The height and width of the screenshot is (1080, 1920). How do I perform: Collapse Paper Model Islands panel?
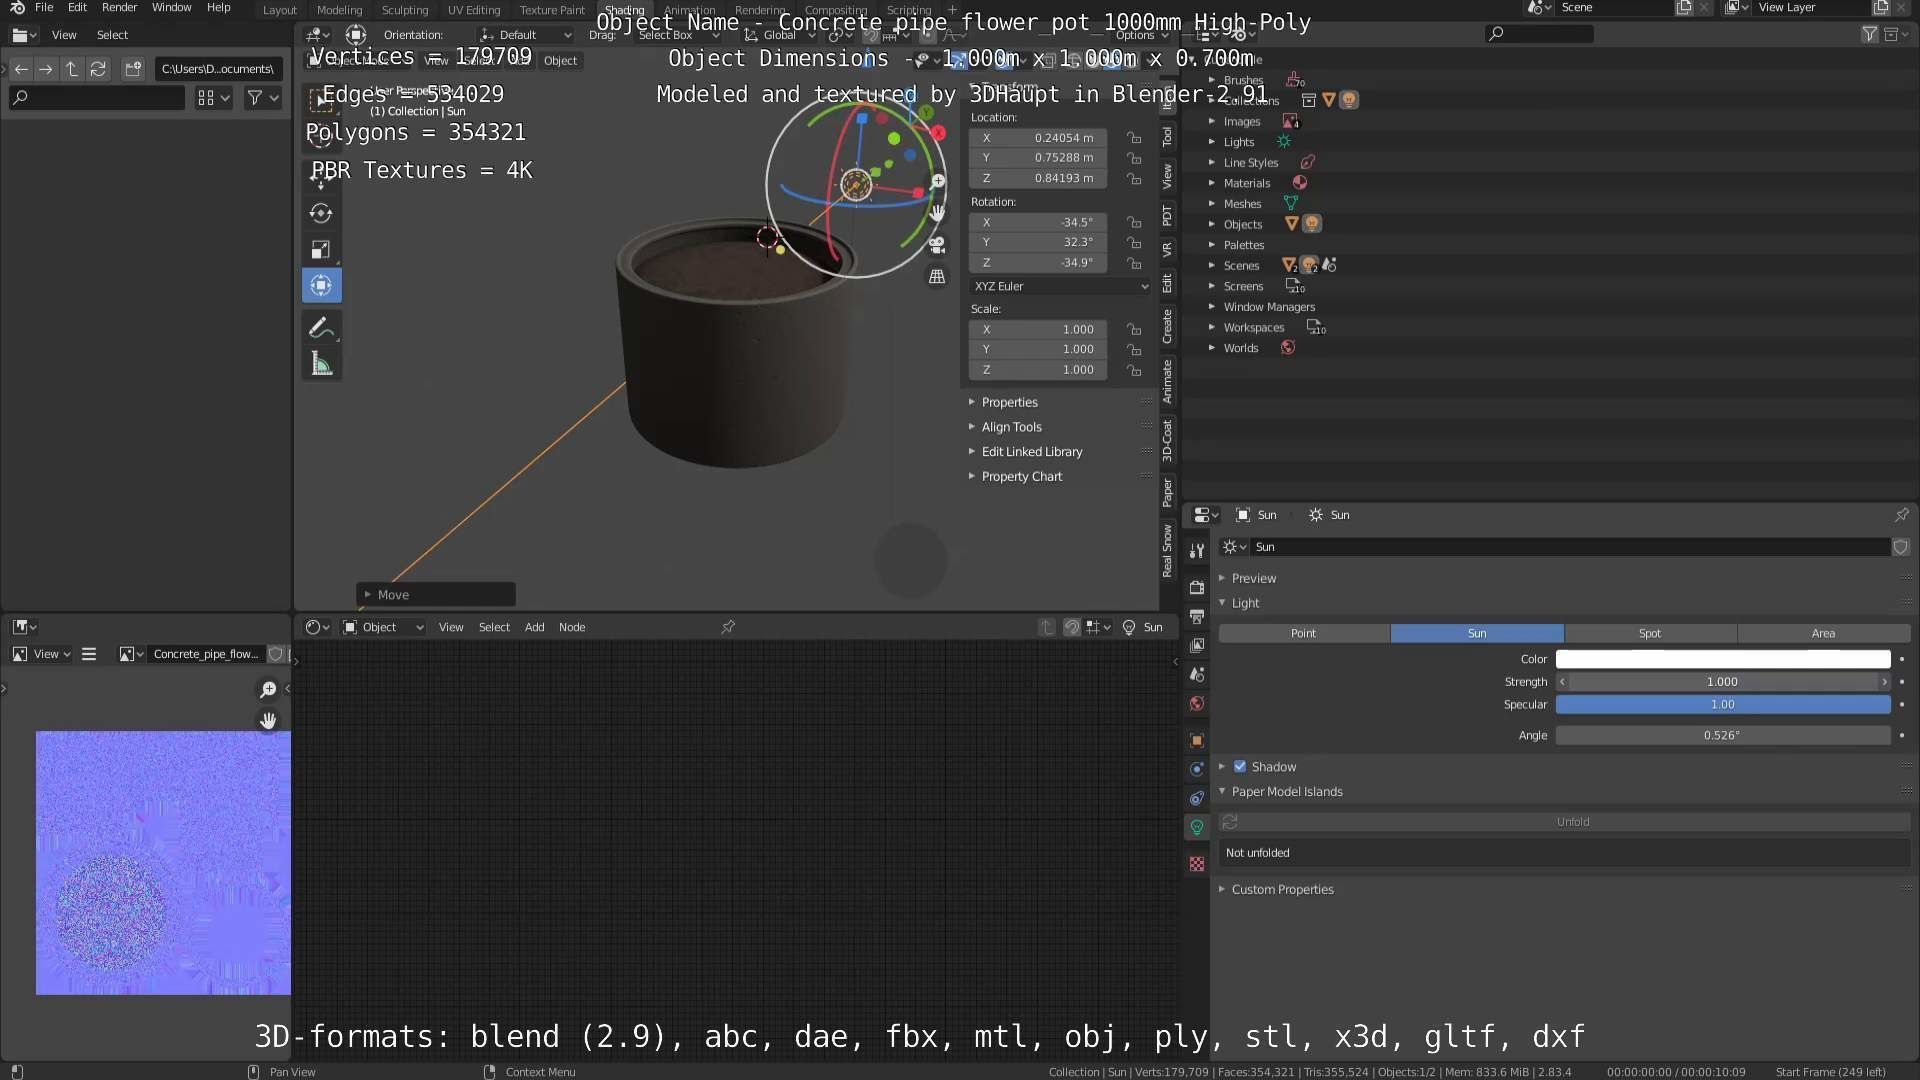pyautogui.click(x=1287, y=791)
